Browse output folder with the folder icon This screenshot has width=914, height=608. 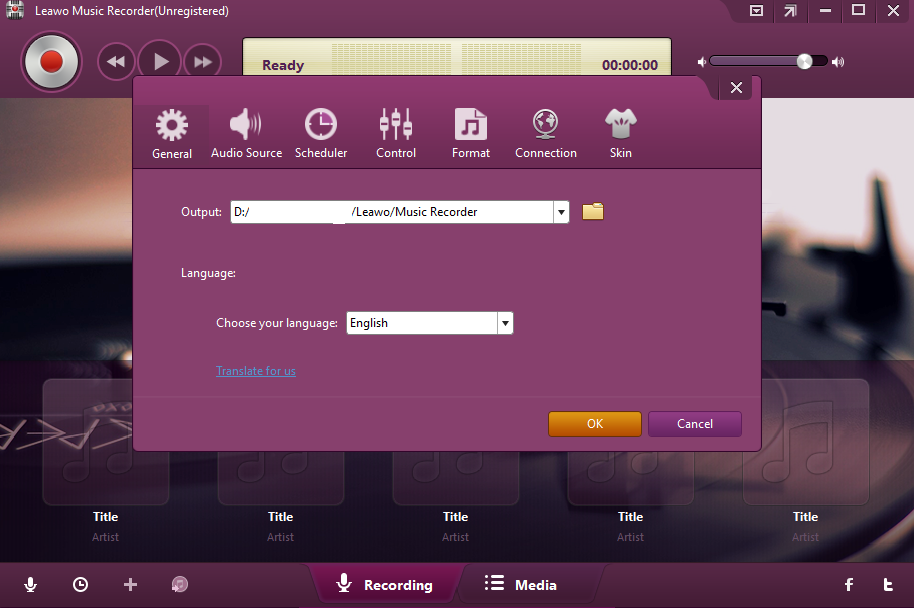tap(593, 211)
